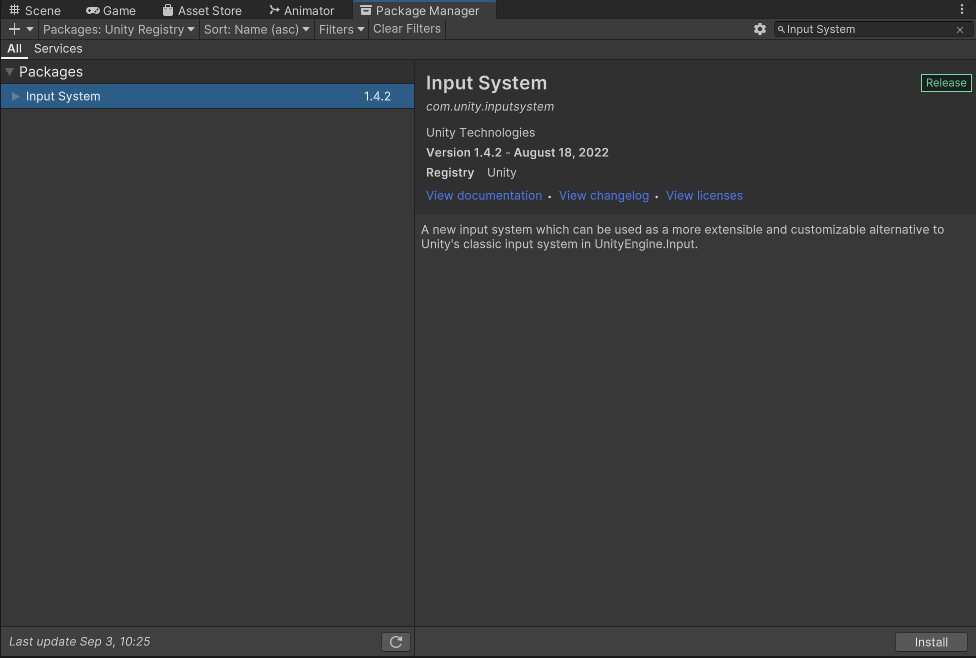
Task: Open the View changelog link
Action: (x=604, y=195)
